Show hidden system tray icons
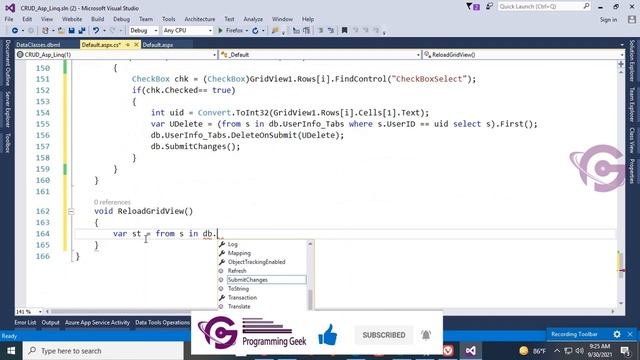 [557, 351]
